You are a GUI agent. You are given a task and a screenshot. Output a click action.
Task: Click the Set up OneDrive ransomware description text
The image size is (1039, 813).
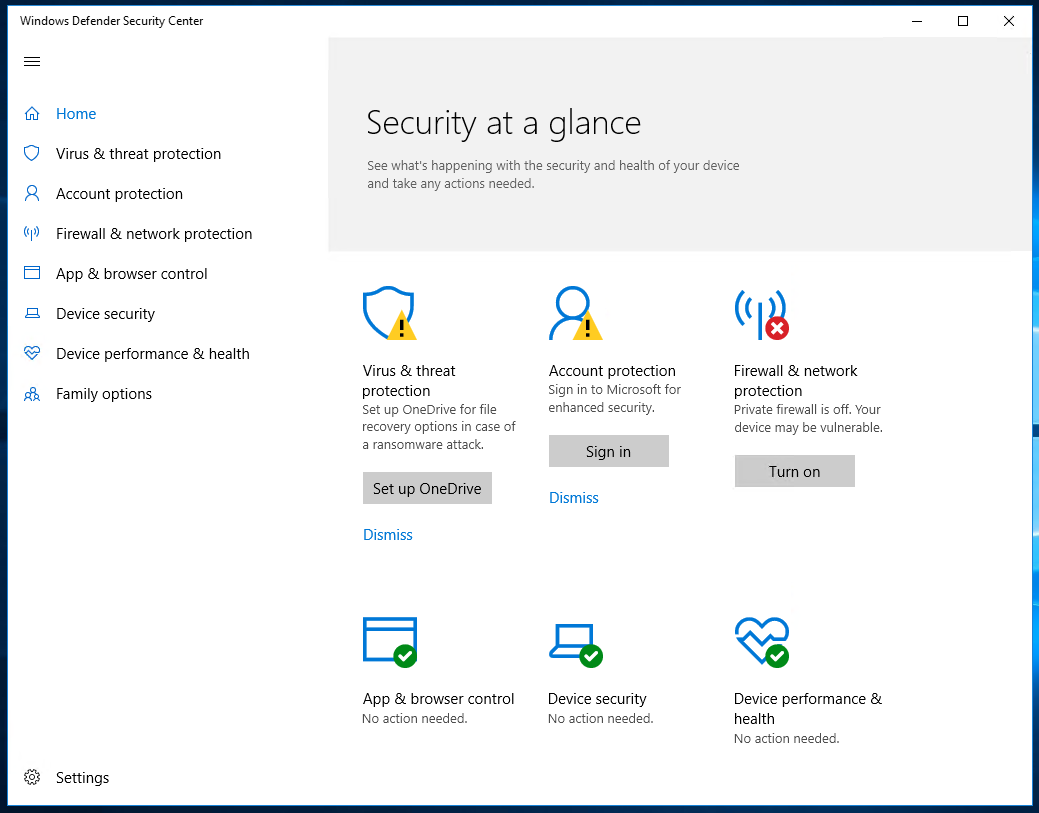(439, 427)
